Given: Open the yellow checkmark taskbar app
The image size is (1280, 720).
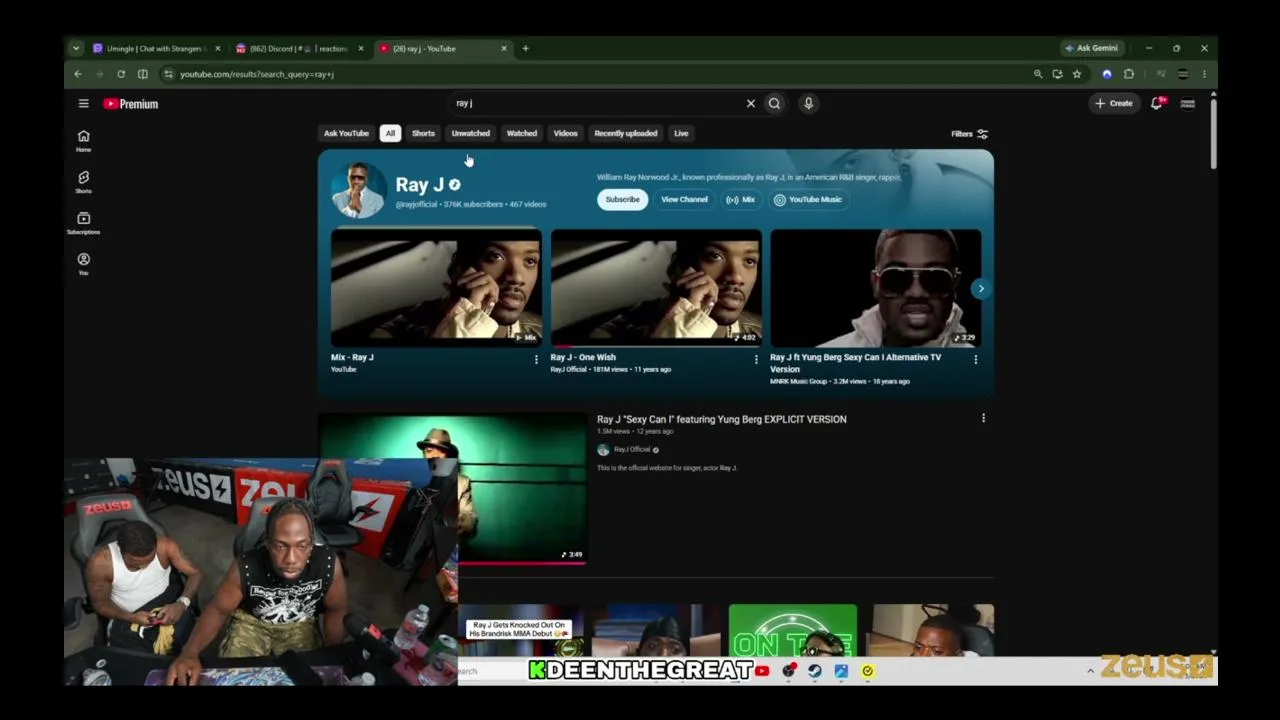Looking at the screenshot, I should pos(867,671).
